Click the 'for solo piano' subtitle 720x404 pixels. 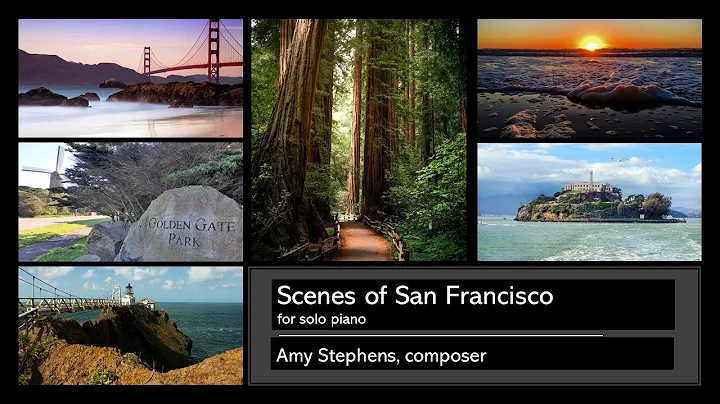point(321,319)
